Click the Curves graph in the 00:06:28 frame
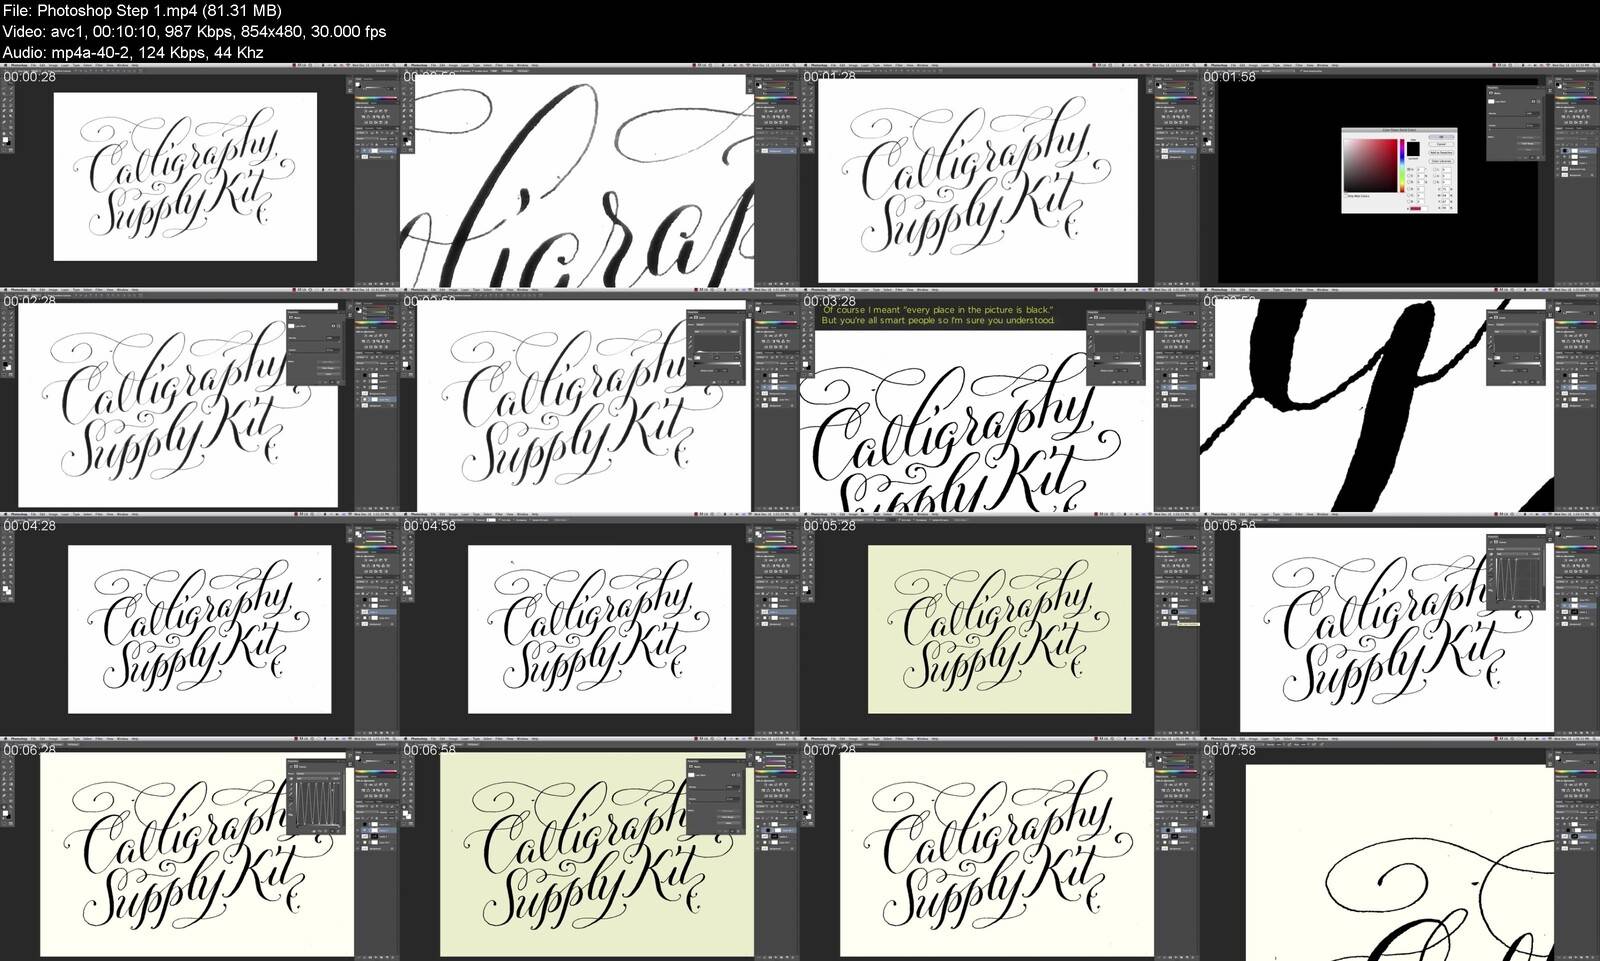This screenshot has height=961, width=1600. point(317,804)
